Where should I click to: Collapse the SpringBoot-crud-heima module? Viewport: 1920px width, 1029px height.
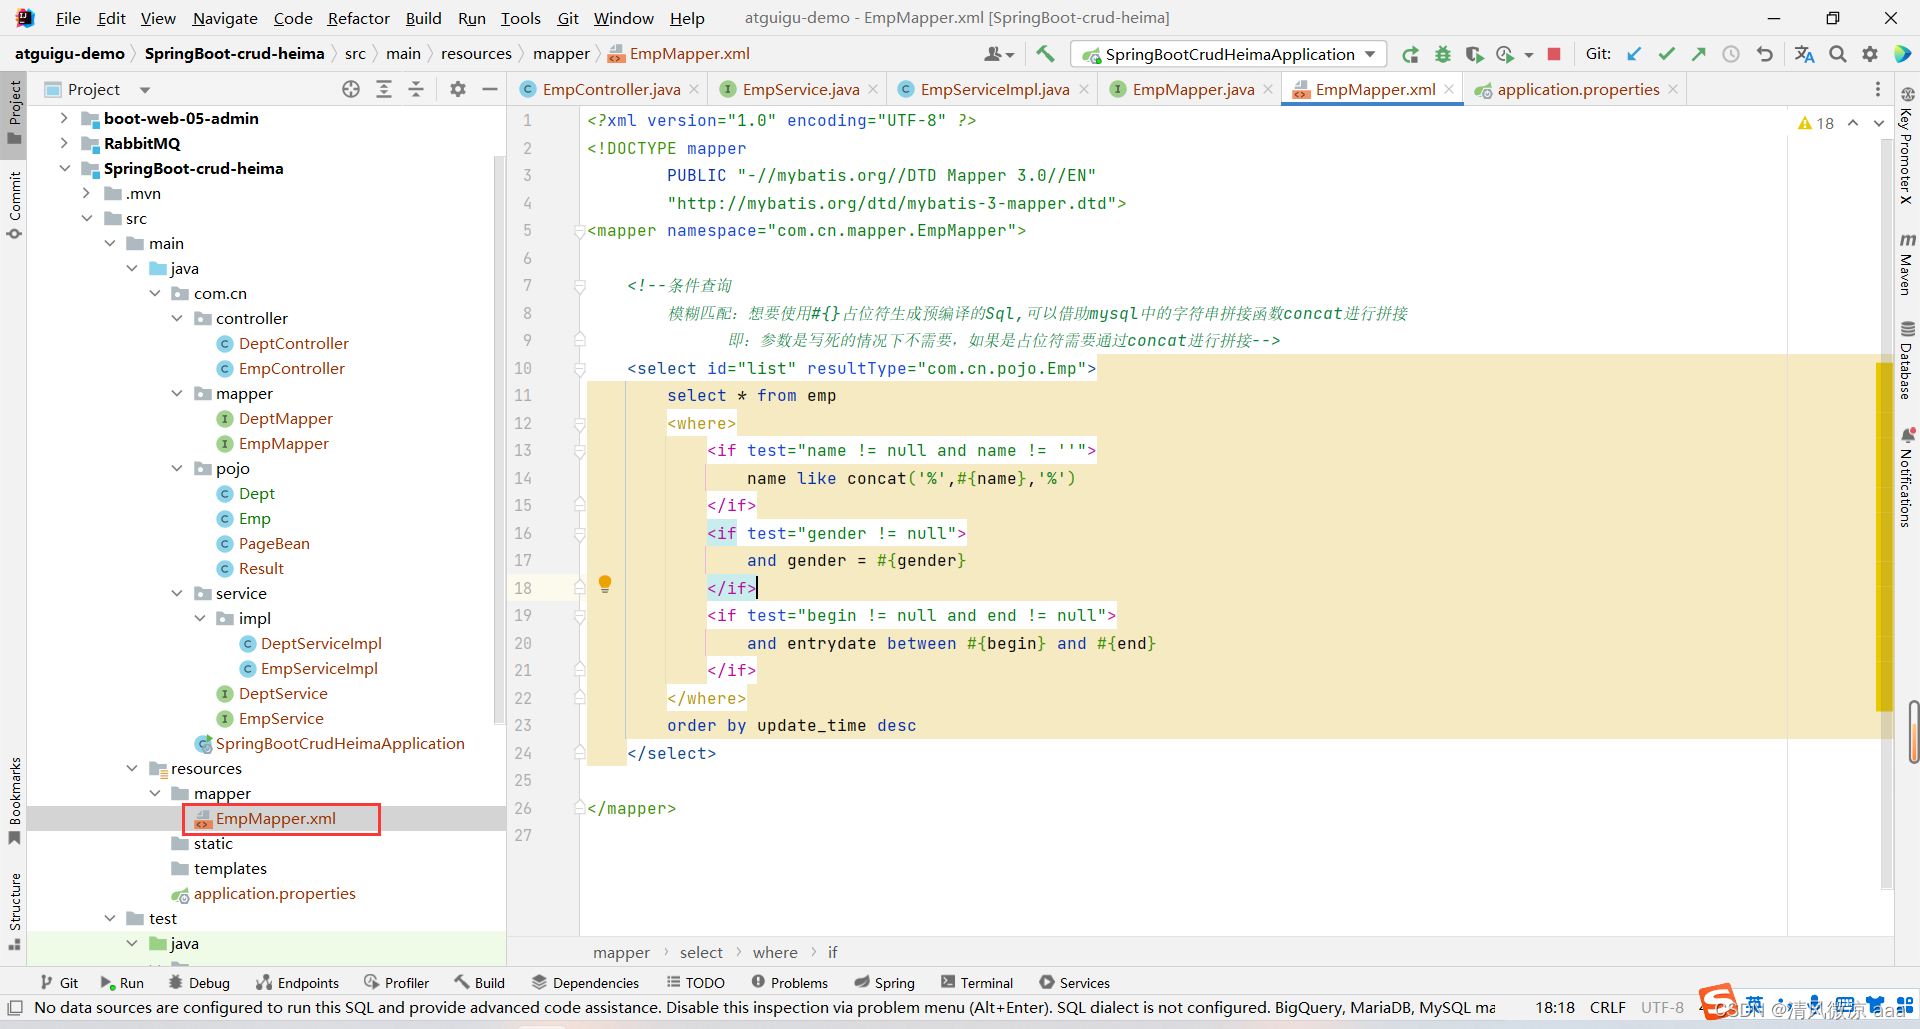tap(64, 168)
